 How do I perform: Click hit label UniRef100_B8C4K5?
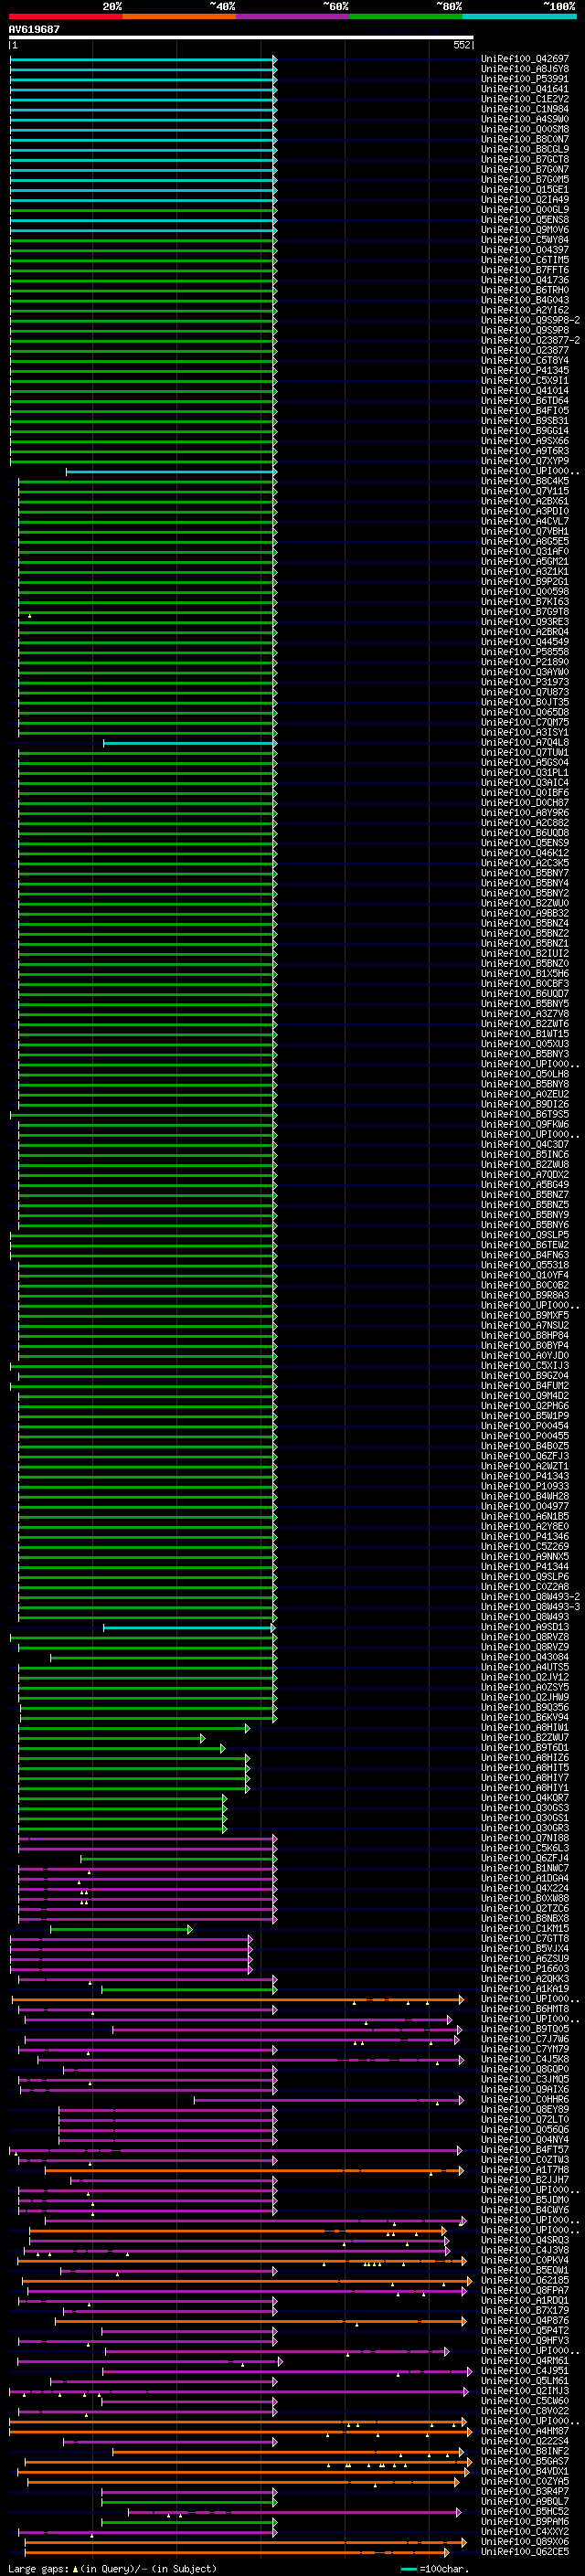pyautogui.click(x=524, y=481)
